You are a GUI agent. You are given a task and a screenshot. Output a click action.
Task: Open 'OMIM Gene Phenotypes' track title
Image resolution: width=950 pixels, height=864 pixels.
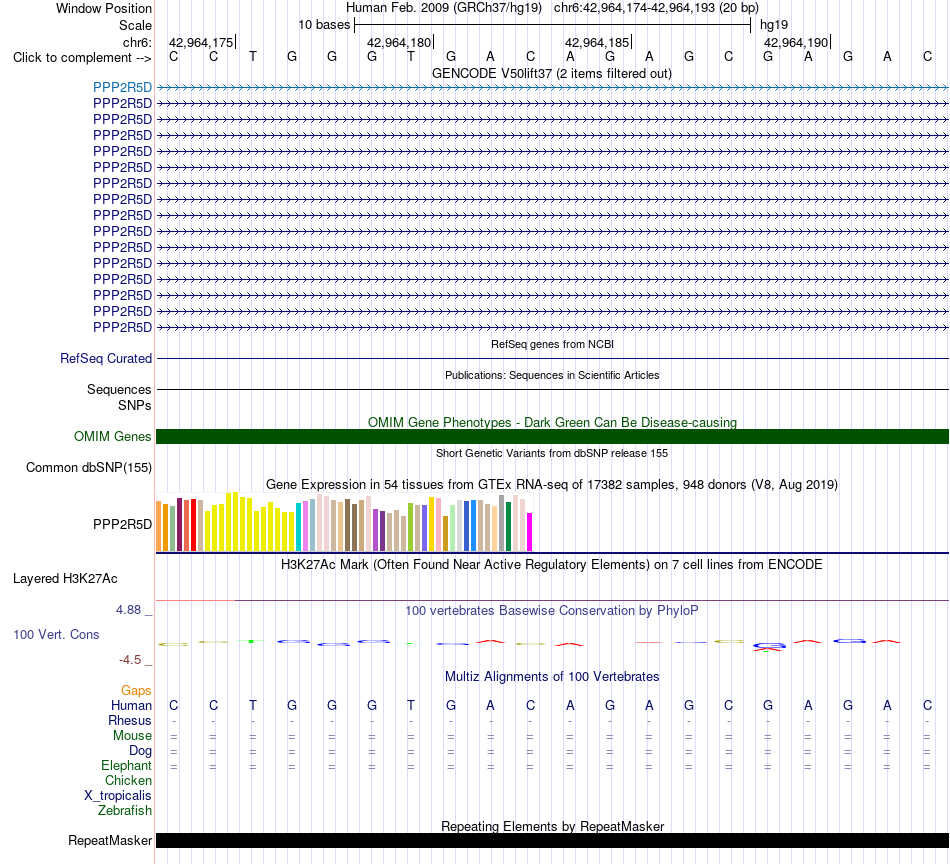pos(552,422)
